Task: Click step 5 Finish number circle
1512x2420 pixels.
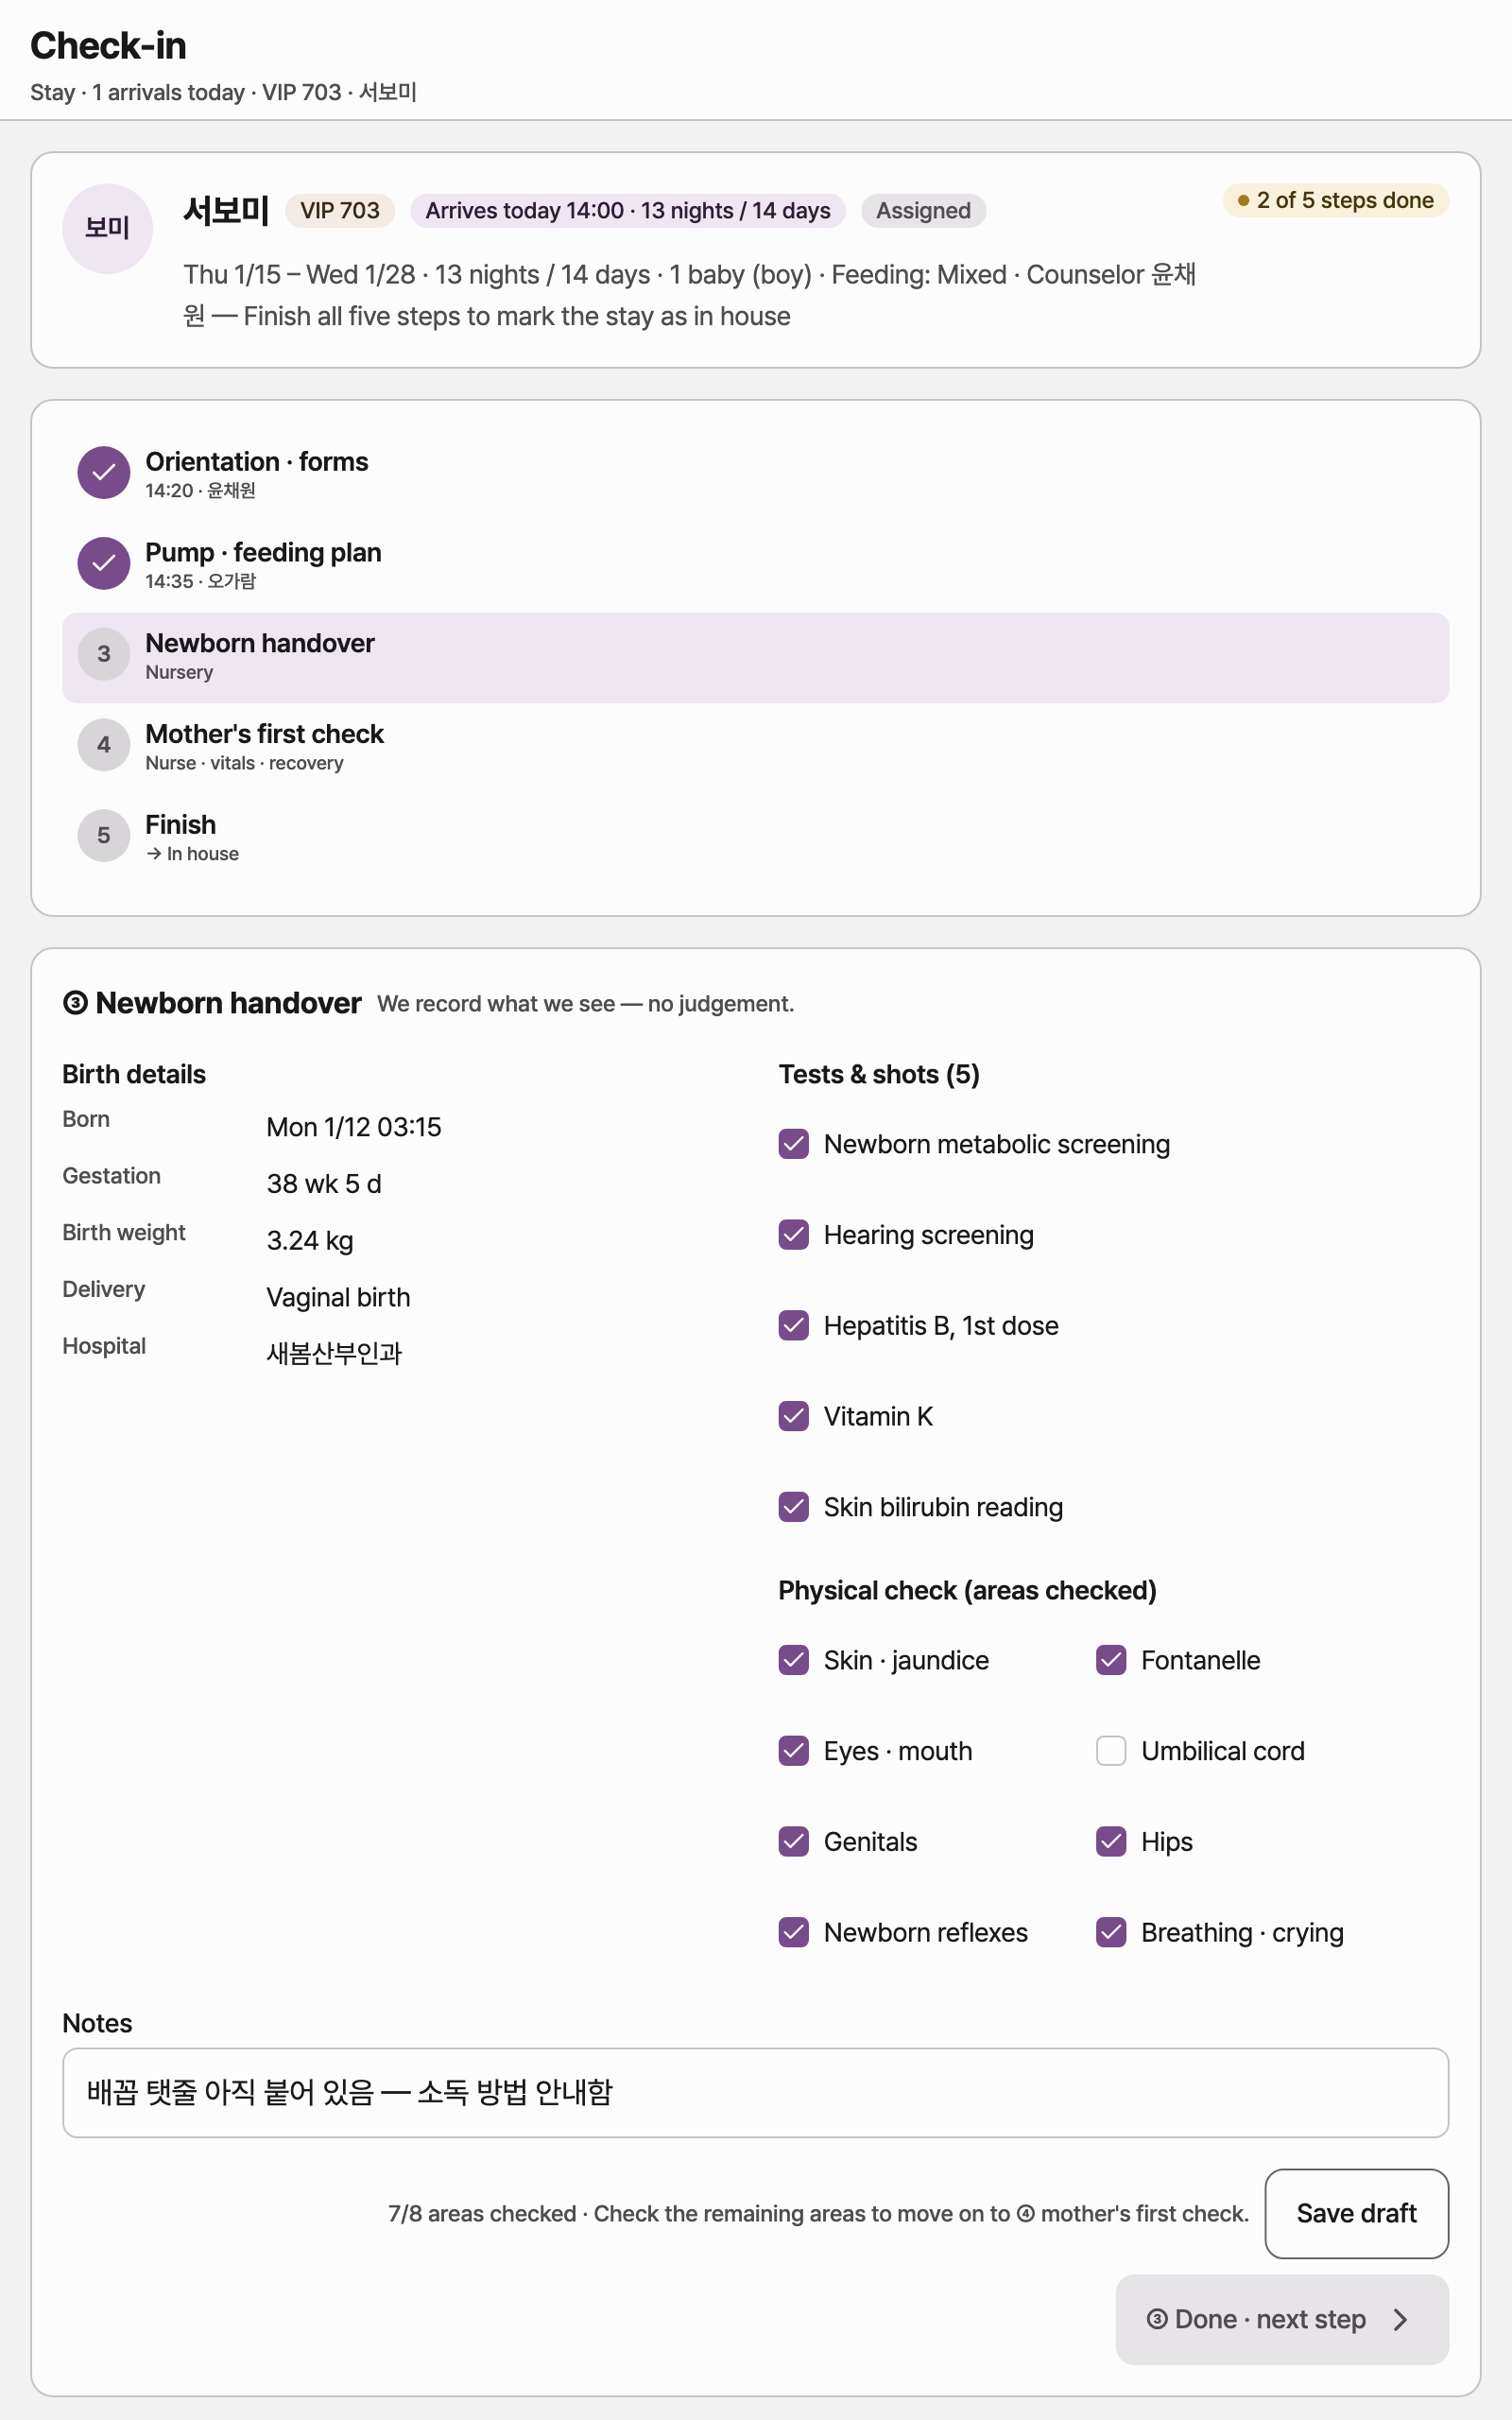Action: point(104,836)
